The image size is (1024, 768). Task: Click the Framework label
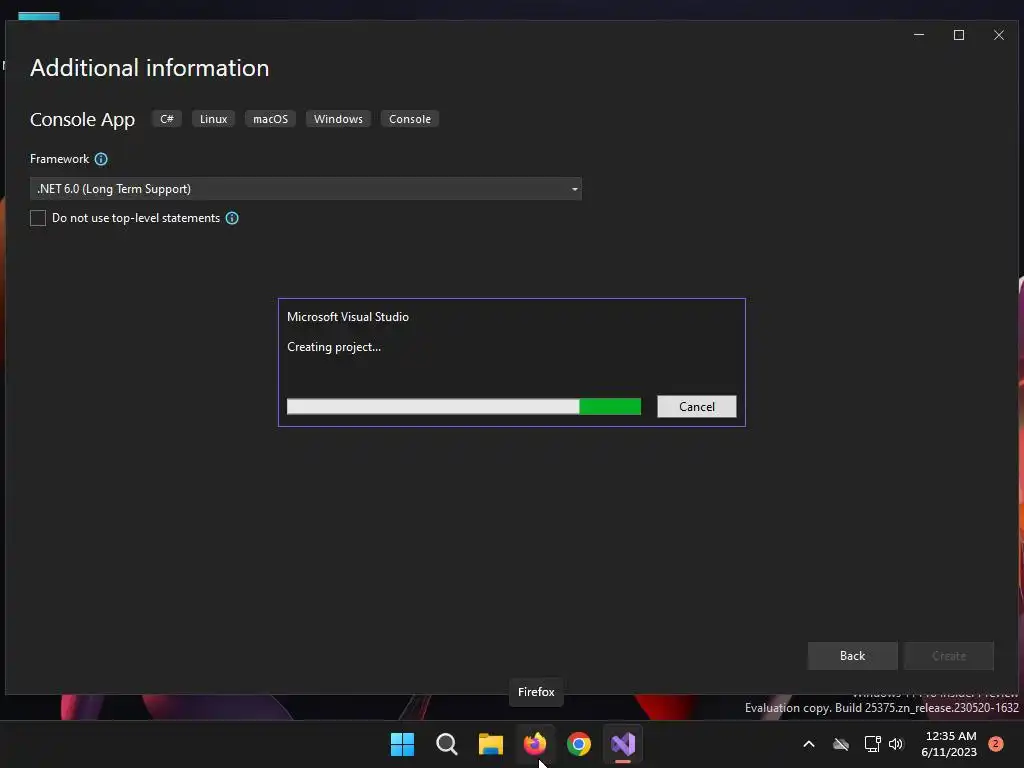(x=59, y=159)
